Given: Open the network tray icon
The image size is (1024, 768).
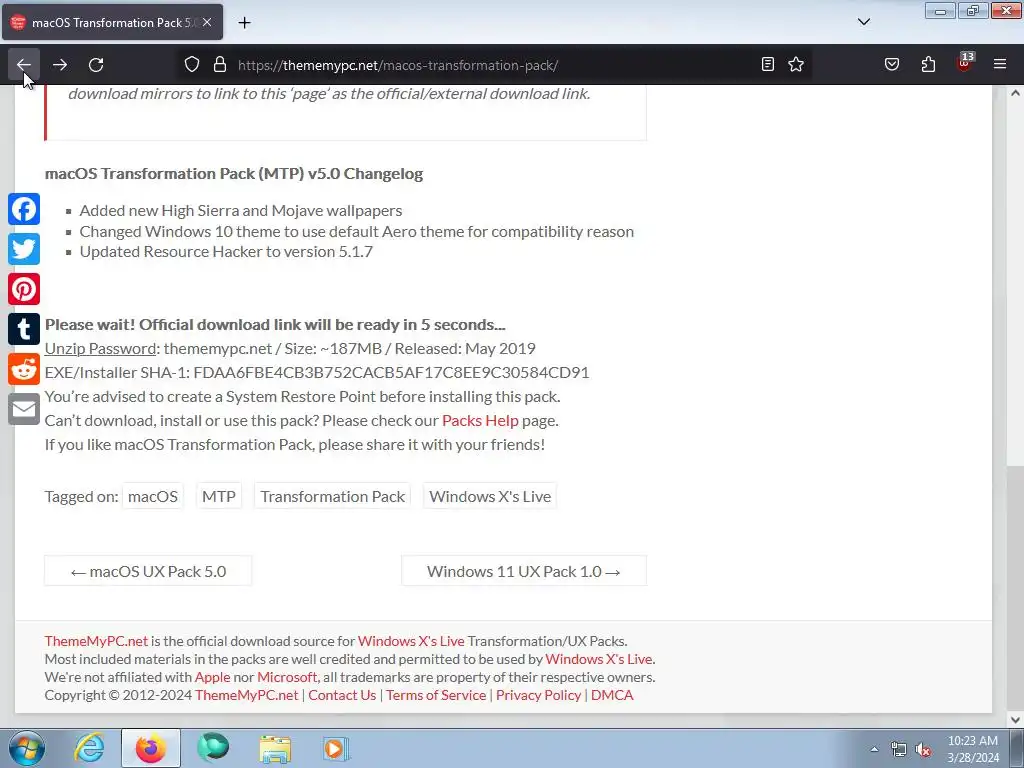Looking at the screenshot, I should tap(899, 750).
